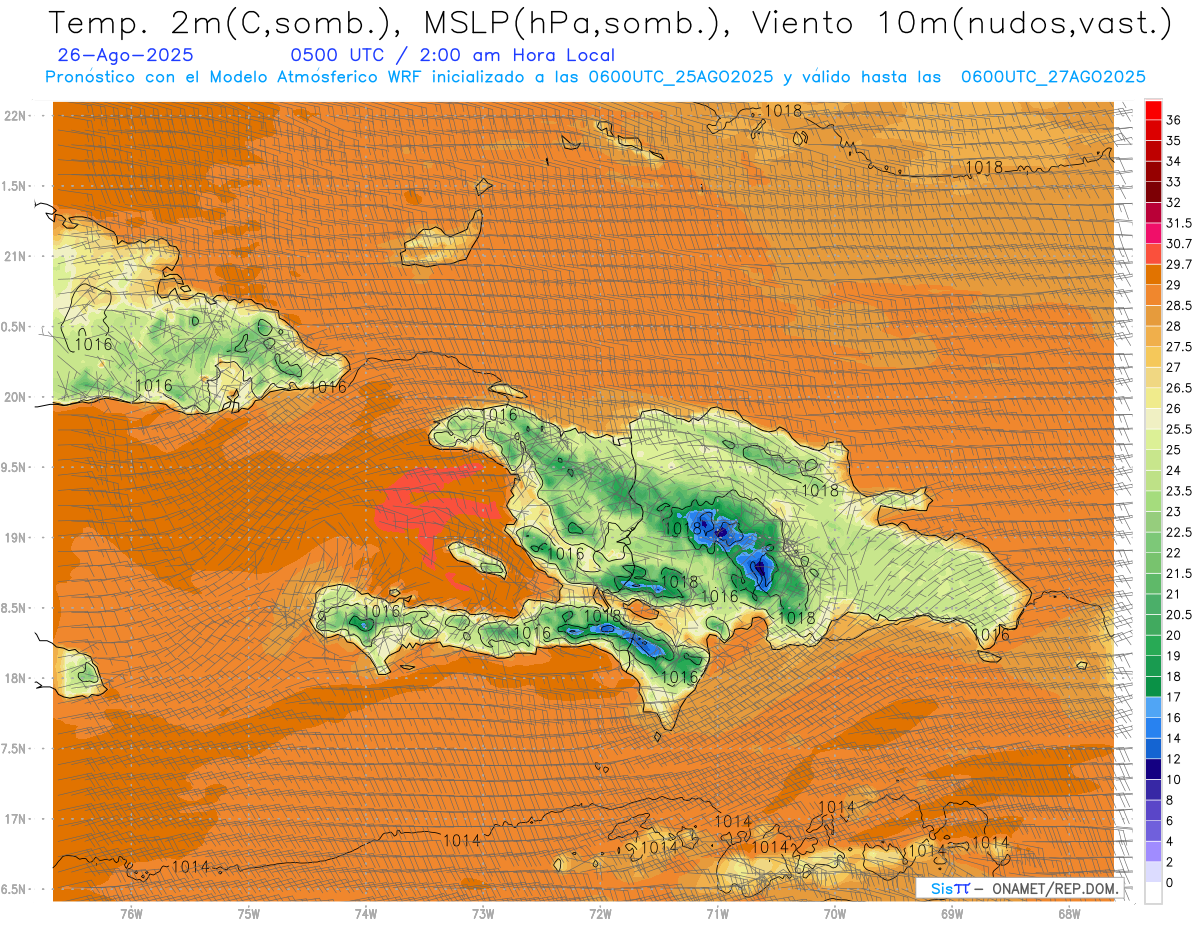1200x927 pixels.
Task: Click the '72W' longitude label
Action: point(601,914)
